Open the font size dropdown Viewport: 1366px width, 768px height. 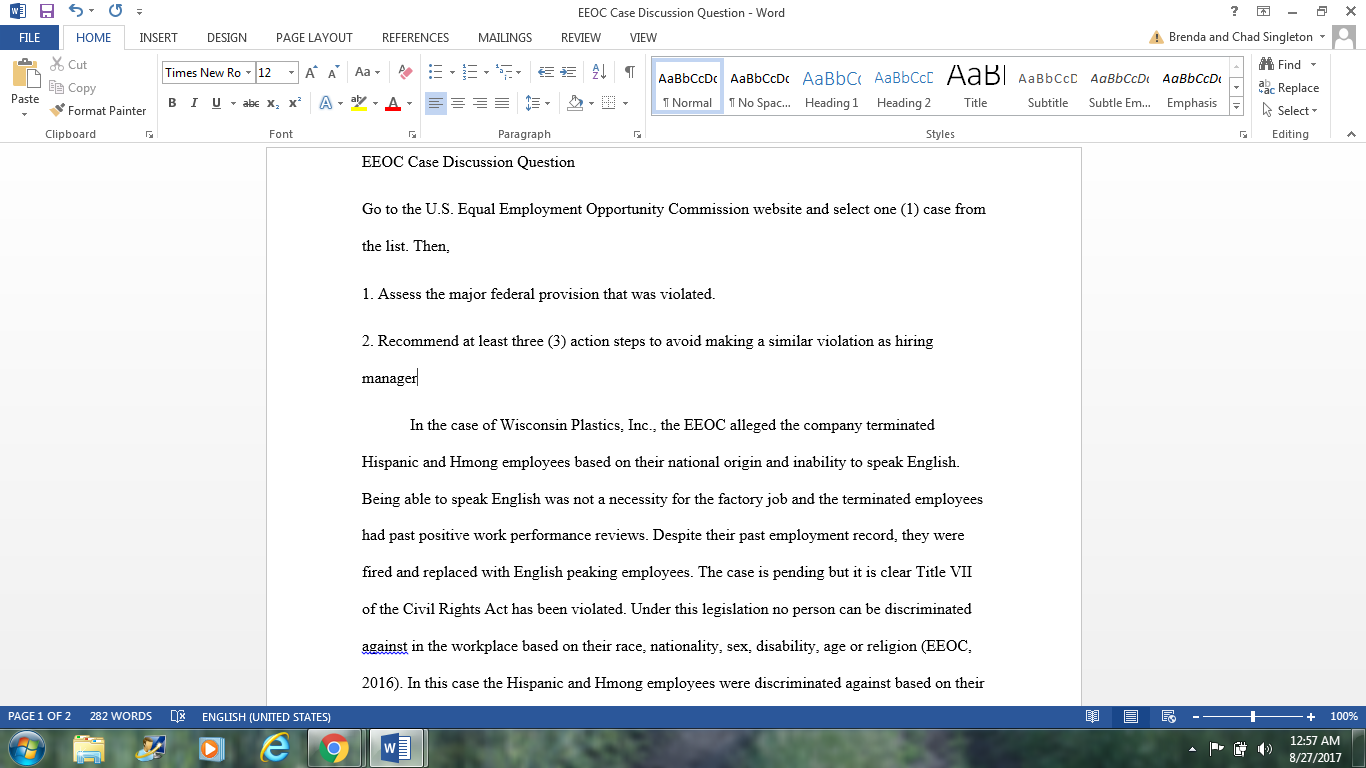(x=292, y=73)
